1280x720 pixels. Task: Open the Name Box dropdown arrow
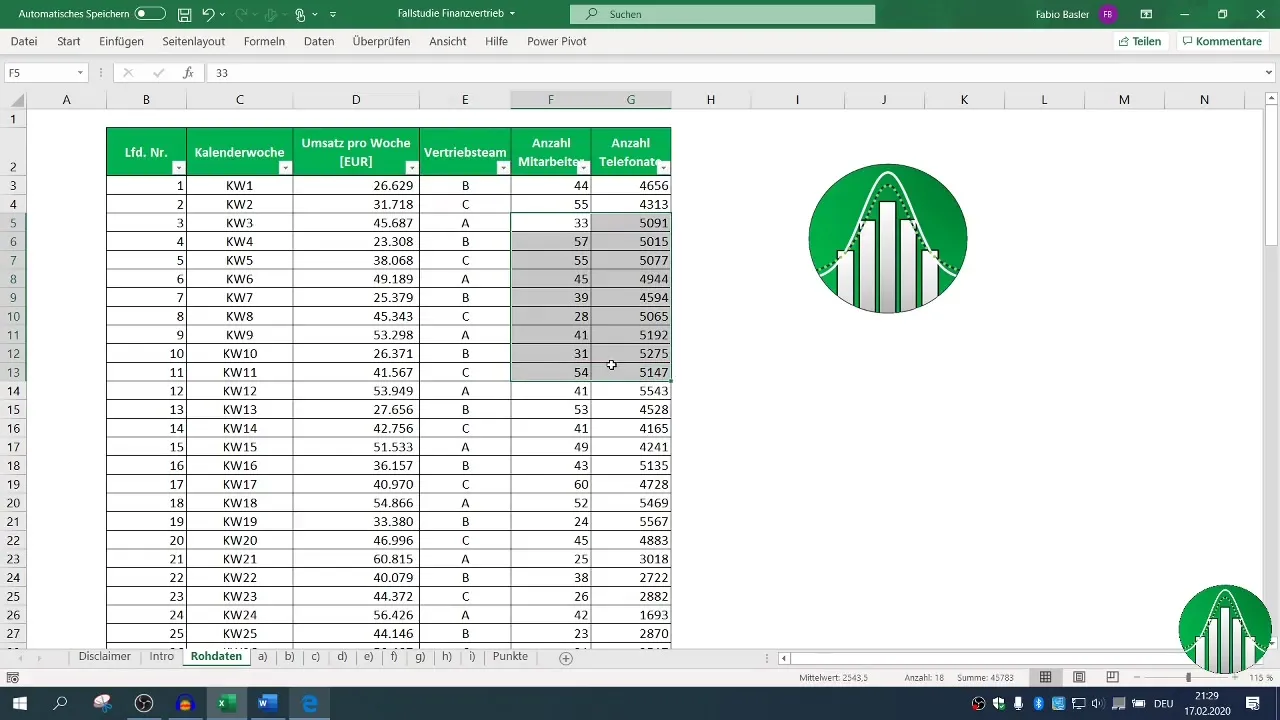point(80,73)
